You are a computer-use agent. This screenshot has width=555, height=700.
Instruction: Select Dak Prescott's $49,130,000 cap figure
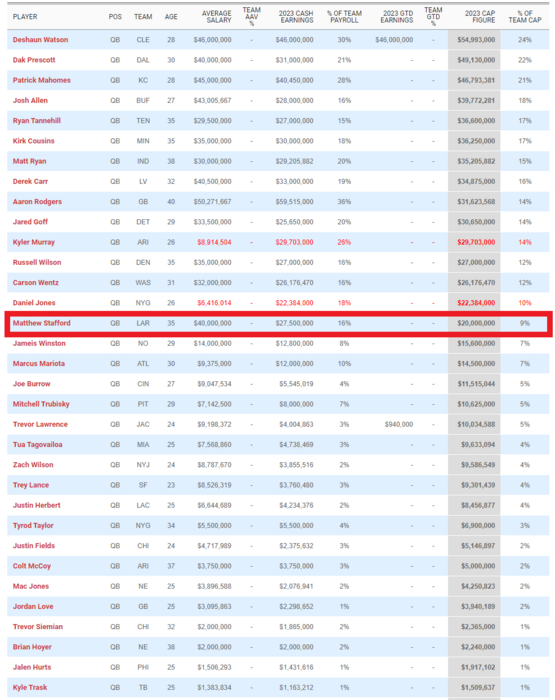[476, 60]
